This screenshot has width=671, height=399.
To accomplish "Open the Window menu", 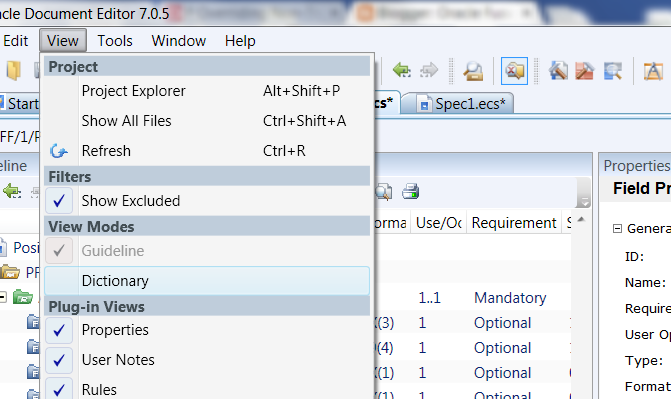I will tap(178, 41).
